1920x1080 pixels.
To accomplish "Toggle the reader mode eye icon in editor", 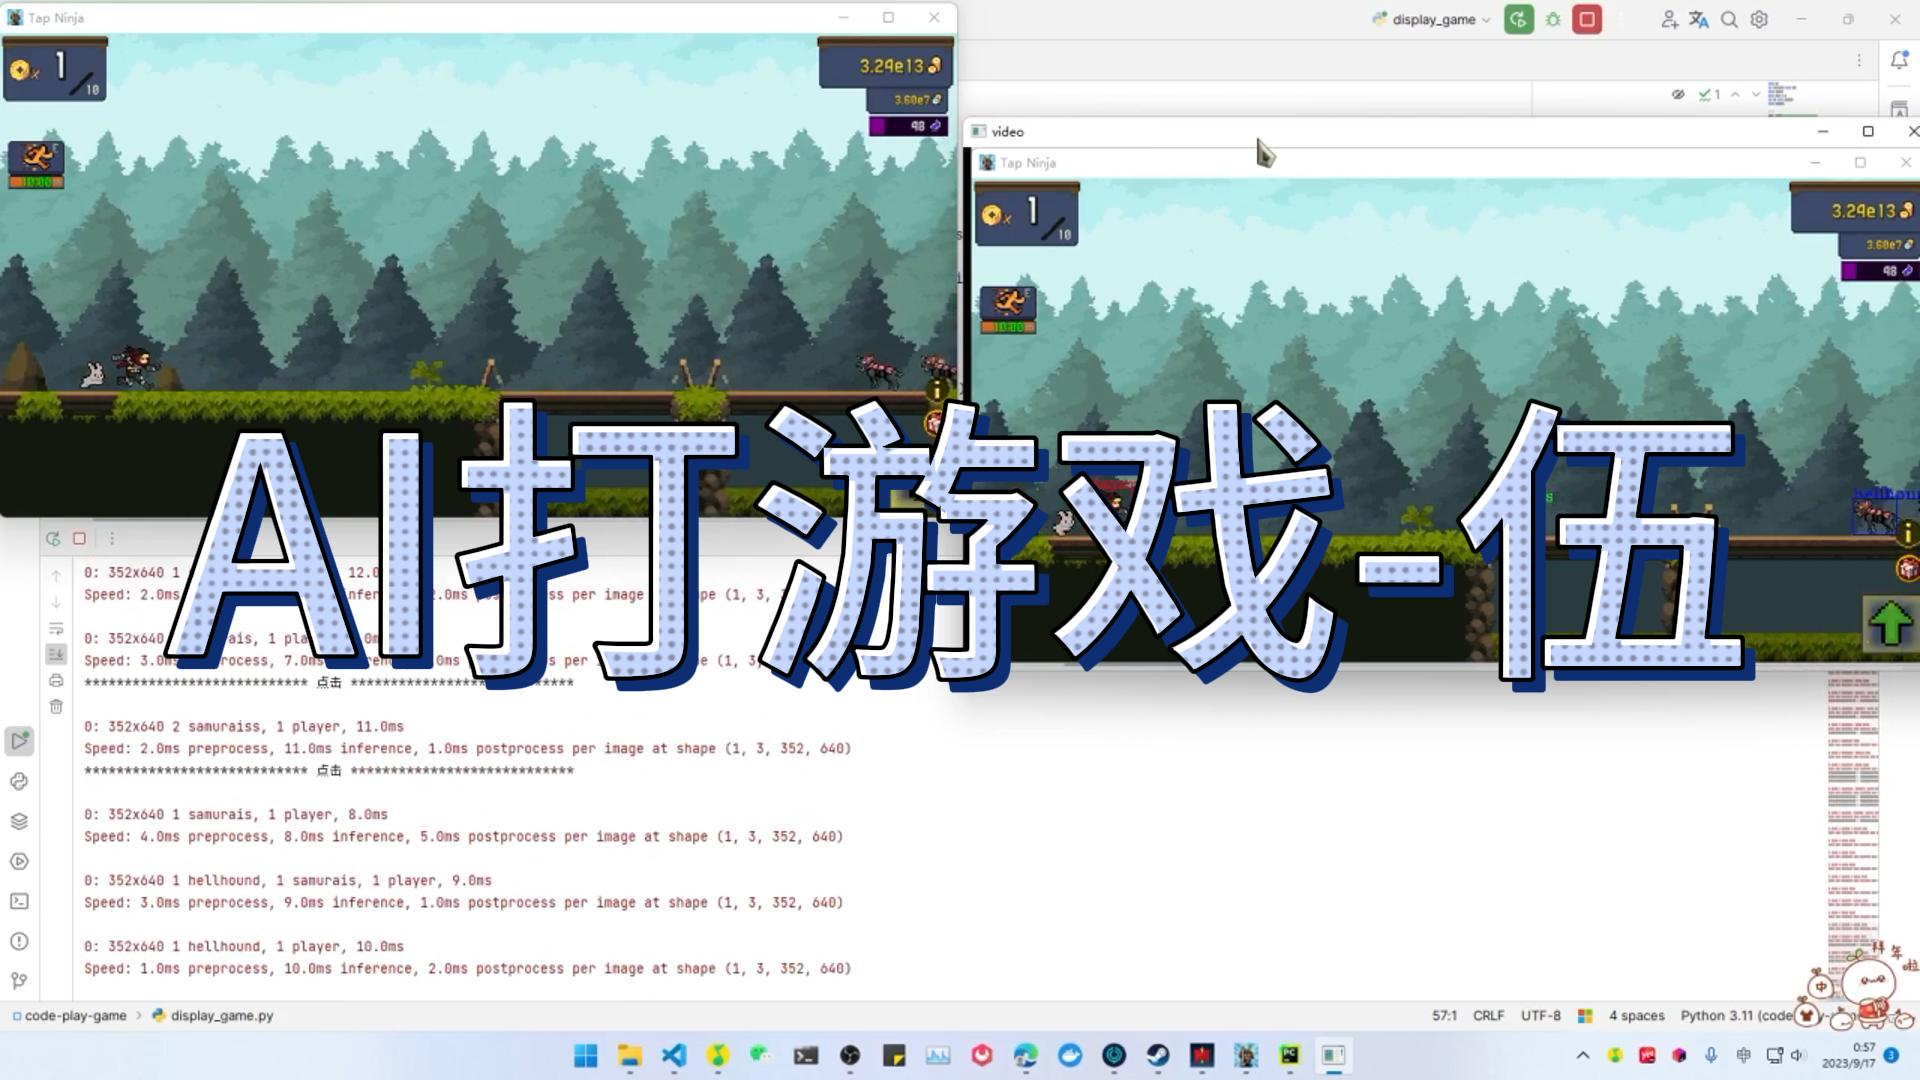I will coord(1678,94).
